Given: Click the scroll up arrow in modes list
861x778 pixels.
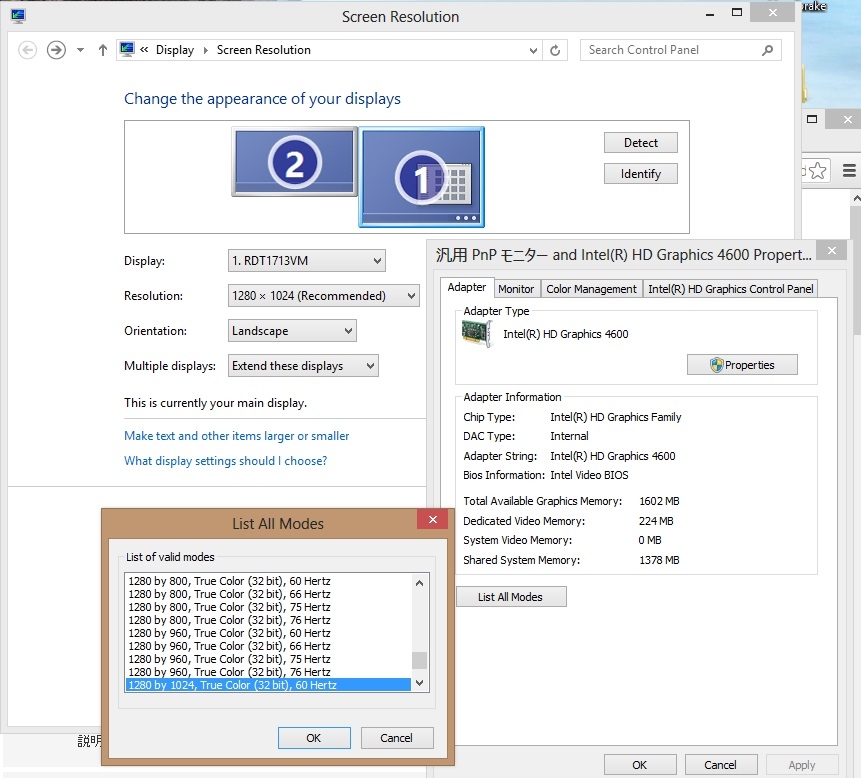Looking at the screenshot, I should (420, 583).
